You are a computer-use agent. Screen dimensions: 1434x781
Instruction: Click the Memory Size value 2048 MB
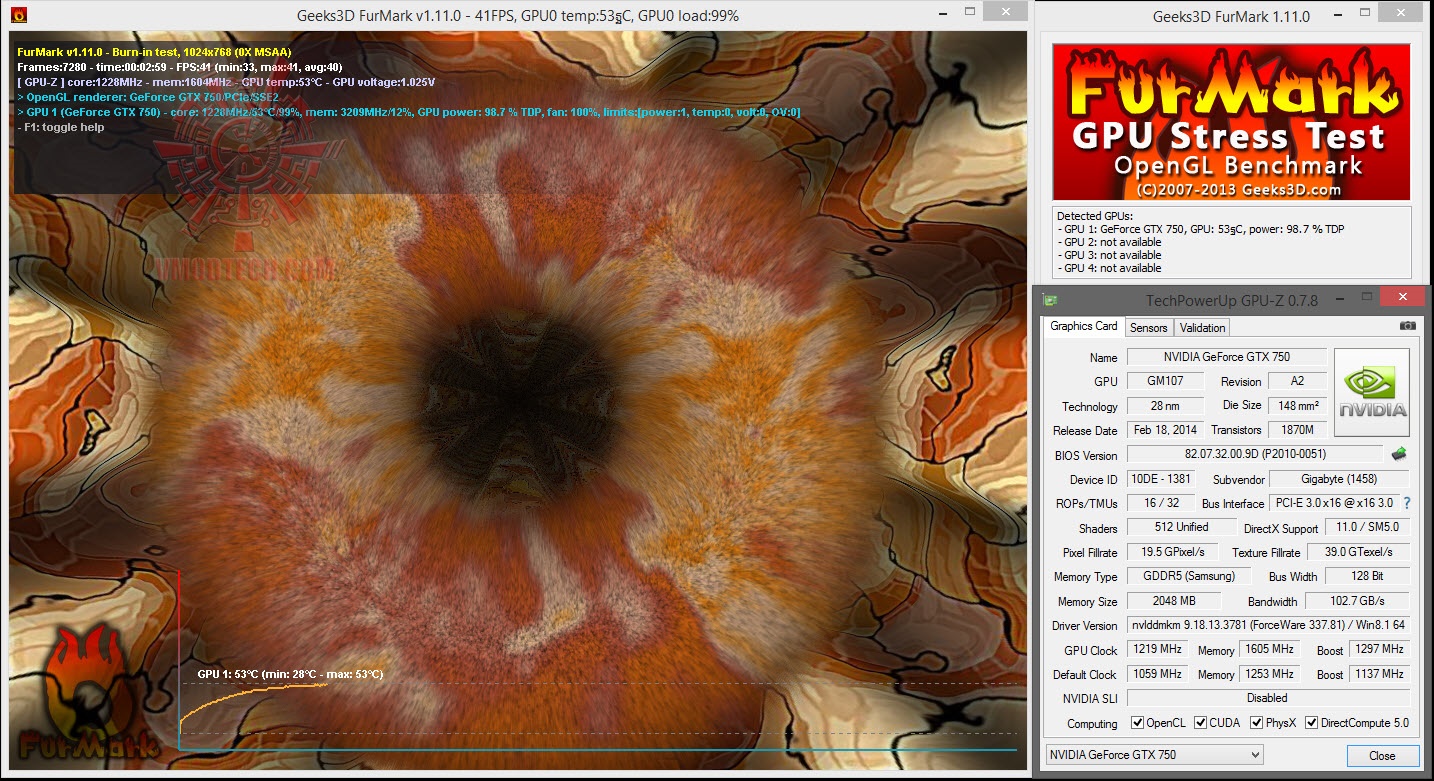(1174, 600)
